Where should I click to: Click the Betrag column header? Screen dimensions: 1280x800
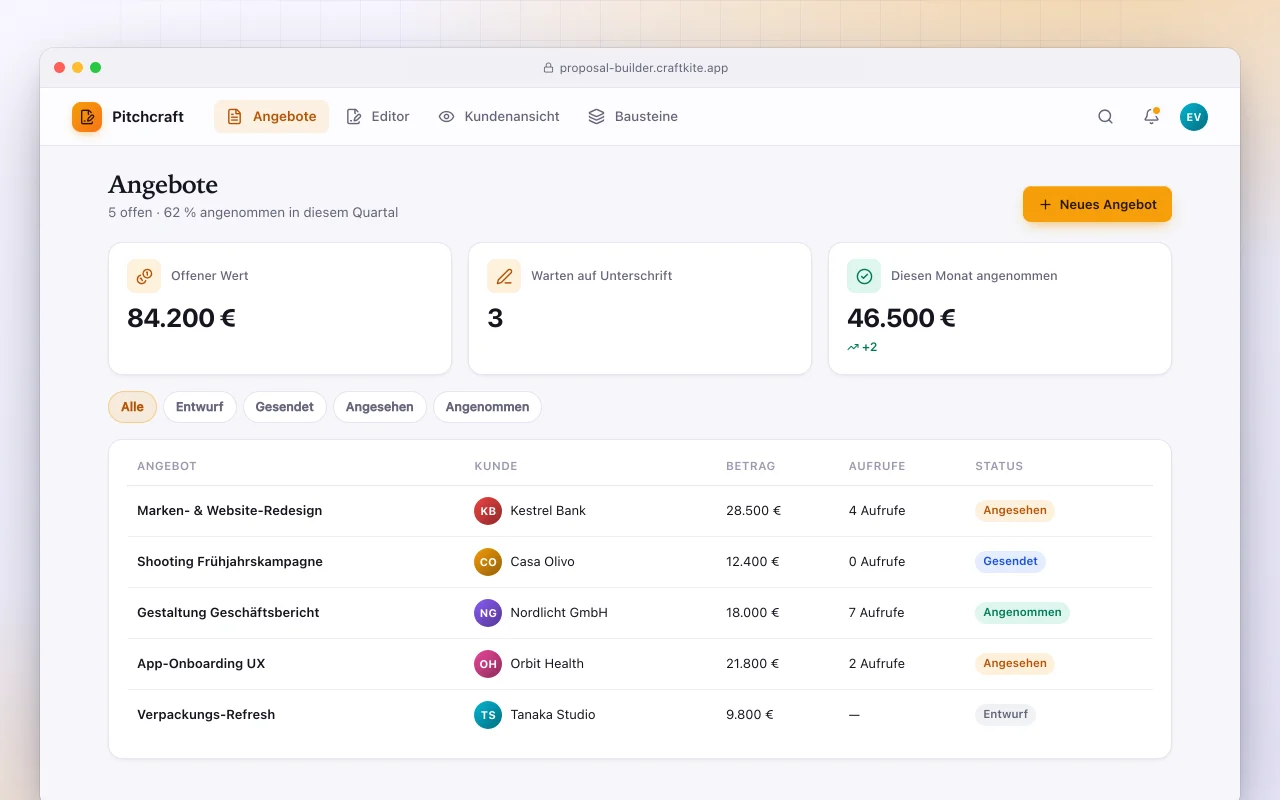coord(751,466)
